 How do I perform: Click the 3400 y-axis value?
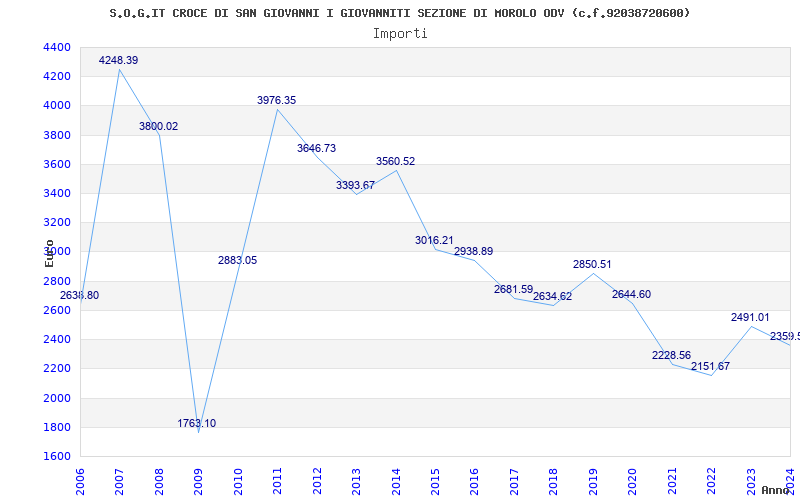[57, 193]
